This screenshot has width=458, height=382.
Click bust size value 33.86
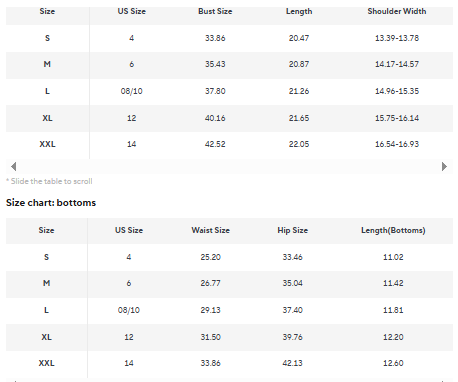click(215, 38)
